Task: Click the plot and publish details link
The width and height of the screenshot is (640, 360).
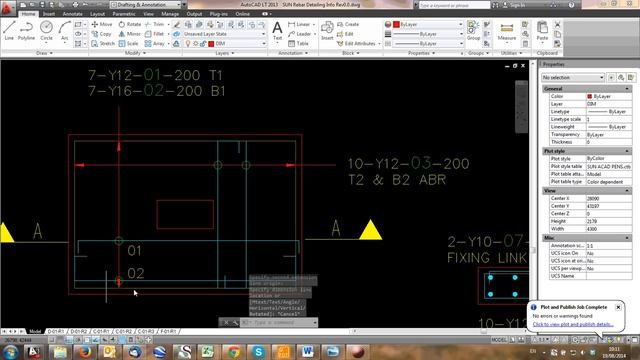Action: (573, 324)
